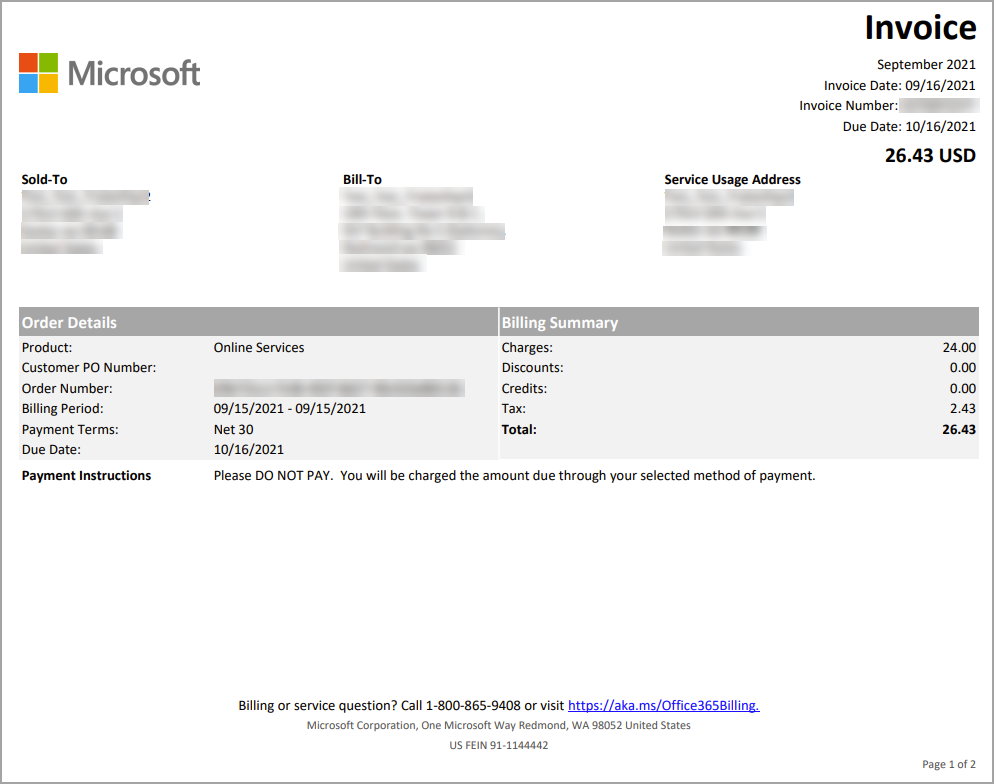This screenshot has height=784, width=994.
Task: Click the redacted Invoice Number field
Action: point(940,105)
